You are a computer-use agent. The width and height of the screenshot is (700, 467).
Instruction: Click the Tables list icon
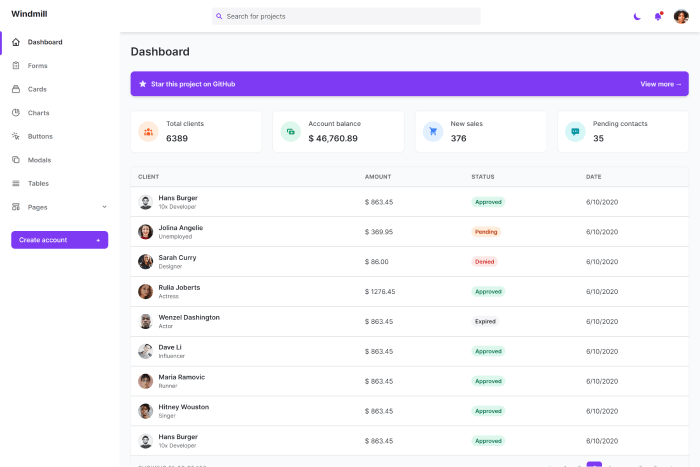16,183
